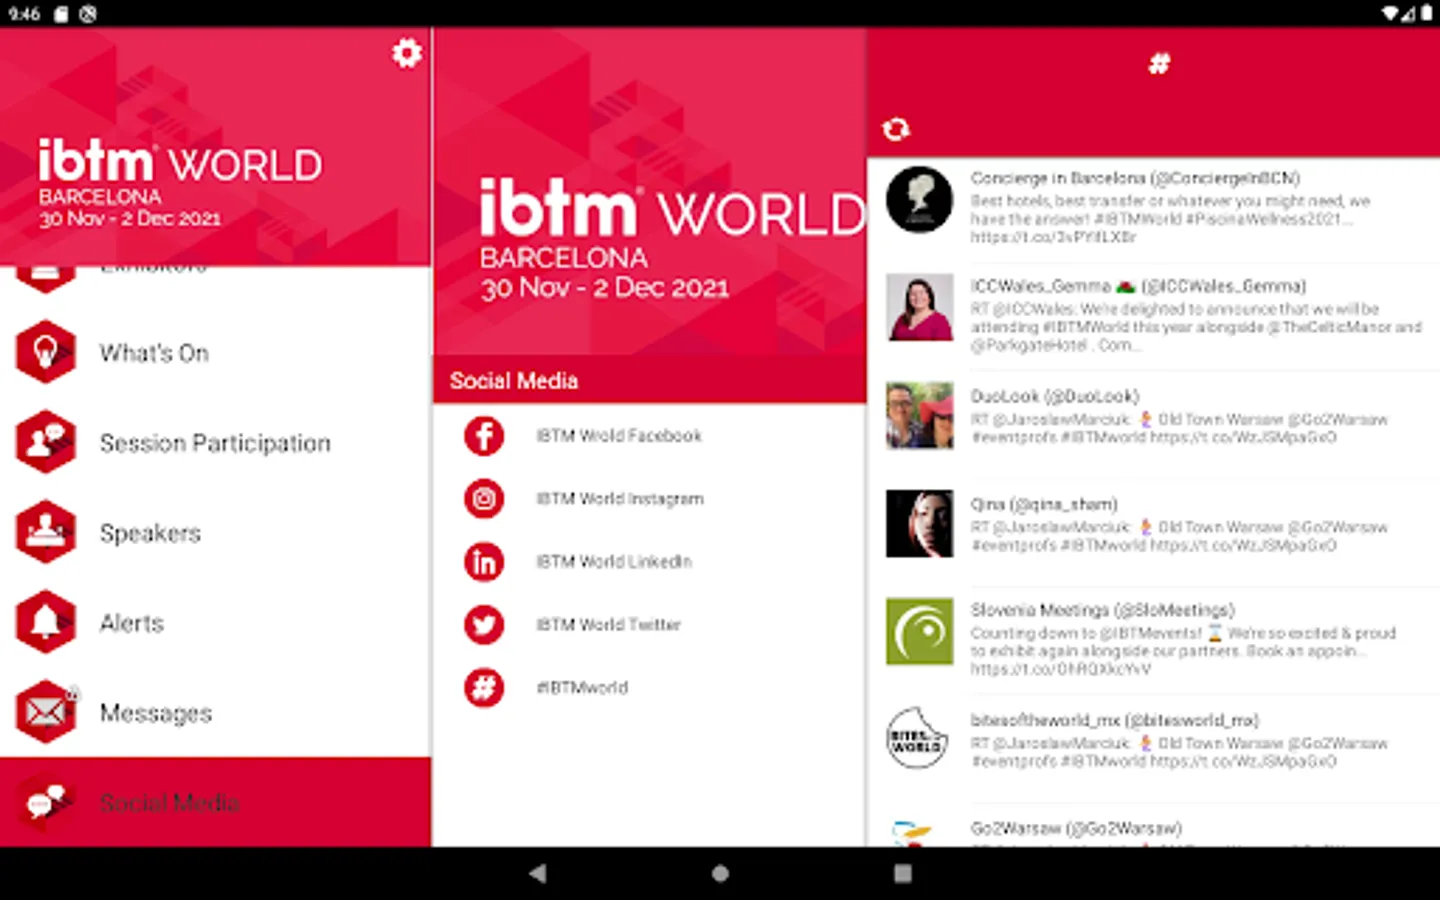Tap Android recent apps button
Screen dimensions: 1440x900
click(903, 873)
